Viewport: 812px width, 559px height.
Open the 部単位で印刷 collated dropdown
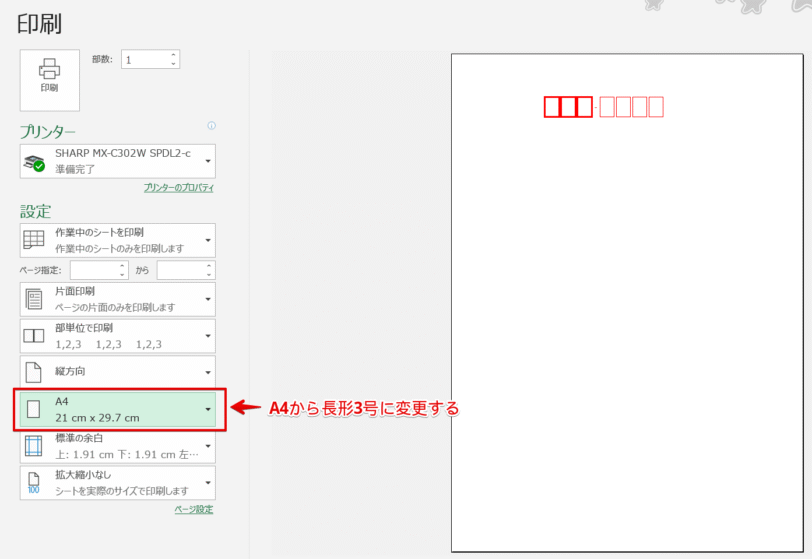tap(118, 336)
